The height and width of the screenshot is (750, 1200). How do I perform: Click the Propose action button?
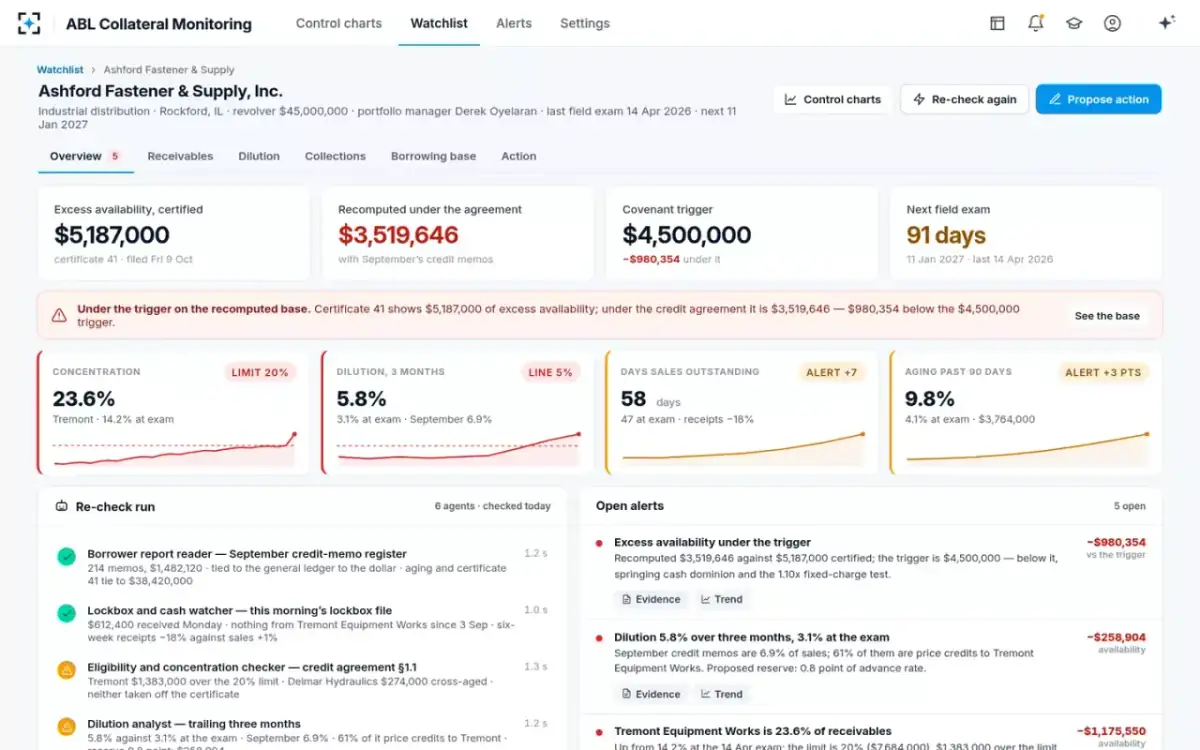[1098, 99]
